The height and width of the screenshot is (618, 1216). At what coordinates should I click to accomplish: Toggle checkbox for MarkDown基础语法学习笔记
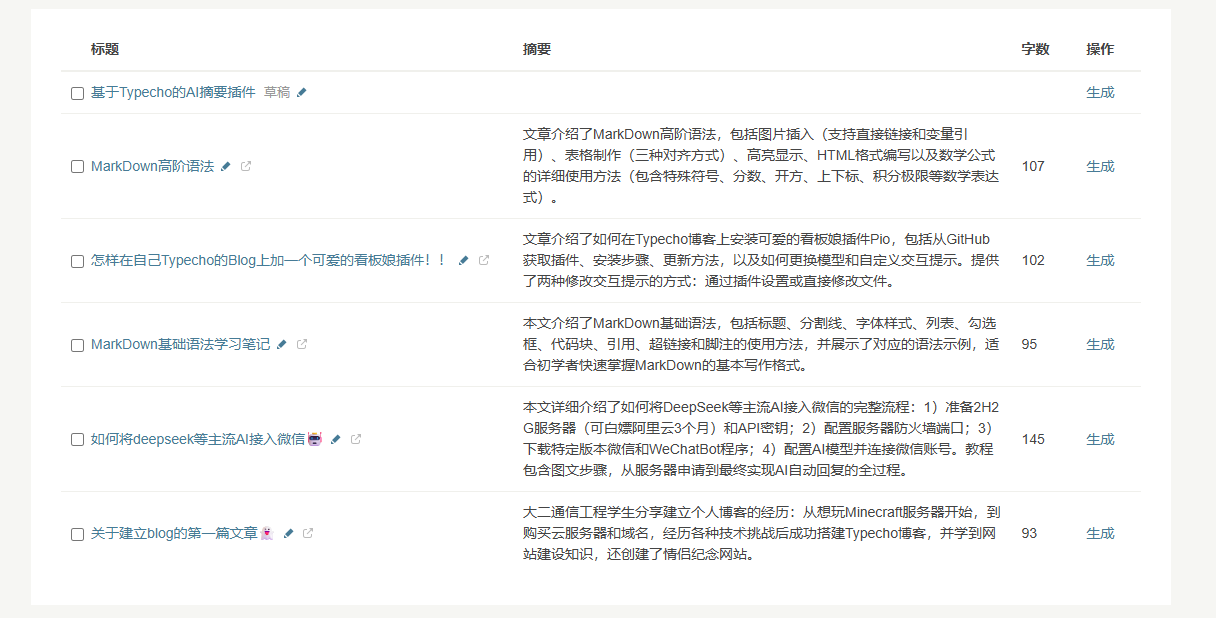[x=77, y=345]
